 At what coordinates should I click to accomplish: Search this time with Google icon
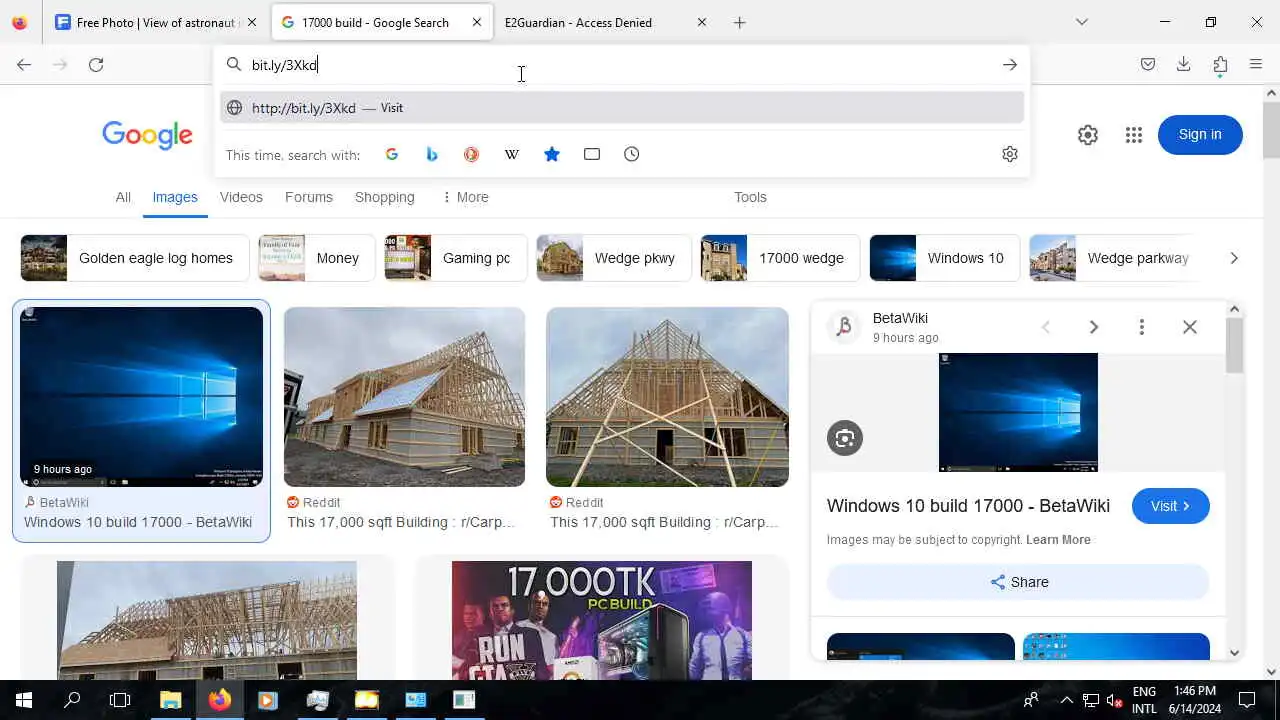pos(392,154)
